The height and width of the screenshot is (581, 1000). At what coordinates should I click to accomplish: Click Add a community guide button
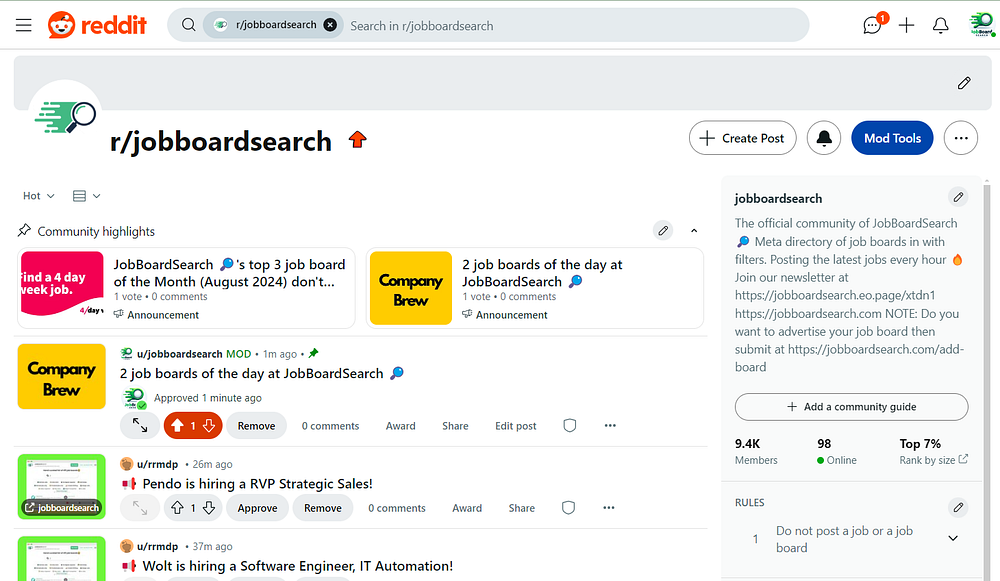click(851, 407)
